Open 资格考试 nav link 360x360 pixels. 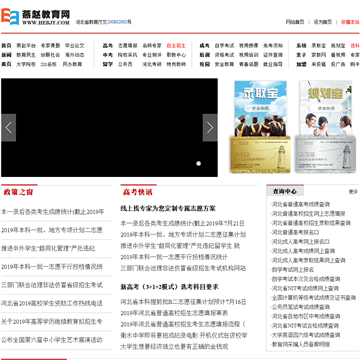[224, 55]
